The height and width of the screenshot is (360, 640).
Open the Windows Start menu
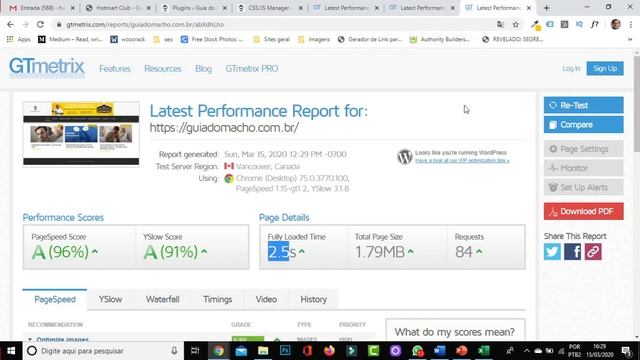click(x=11, y=351)
